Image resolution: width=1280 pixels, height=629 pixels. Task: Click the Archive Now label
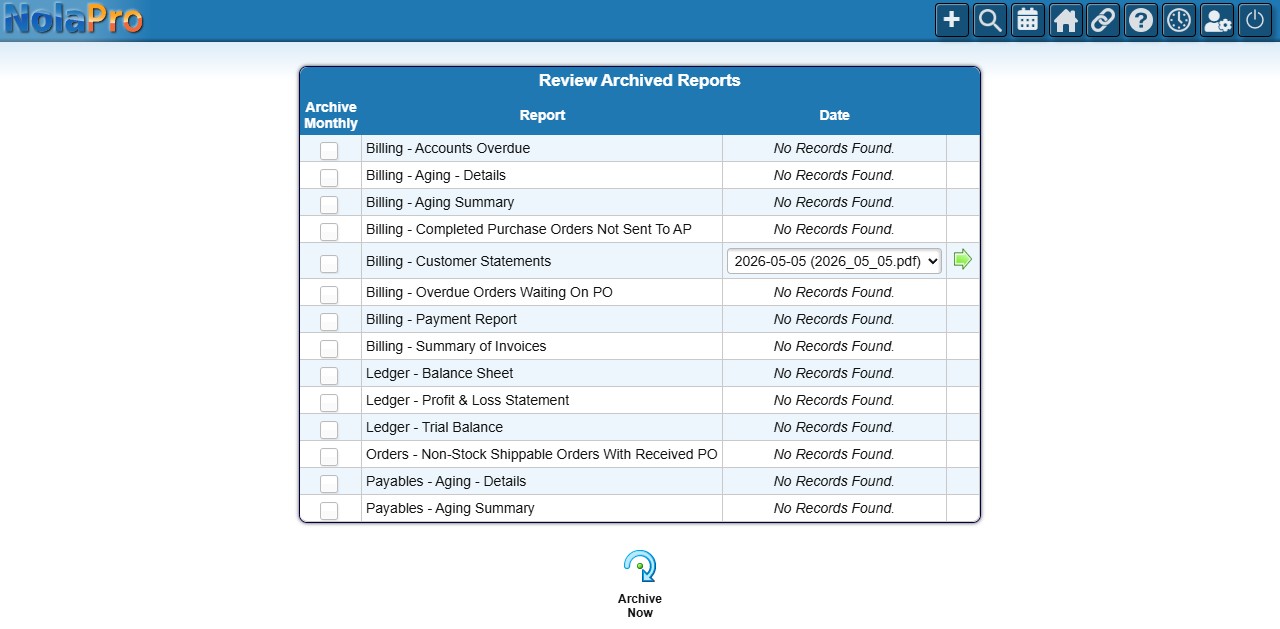point(640,606)
